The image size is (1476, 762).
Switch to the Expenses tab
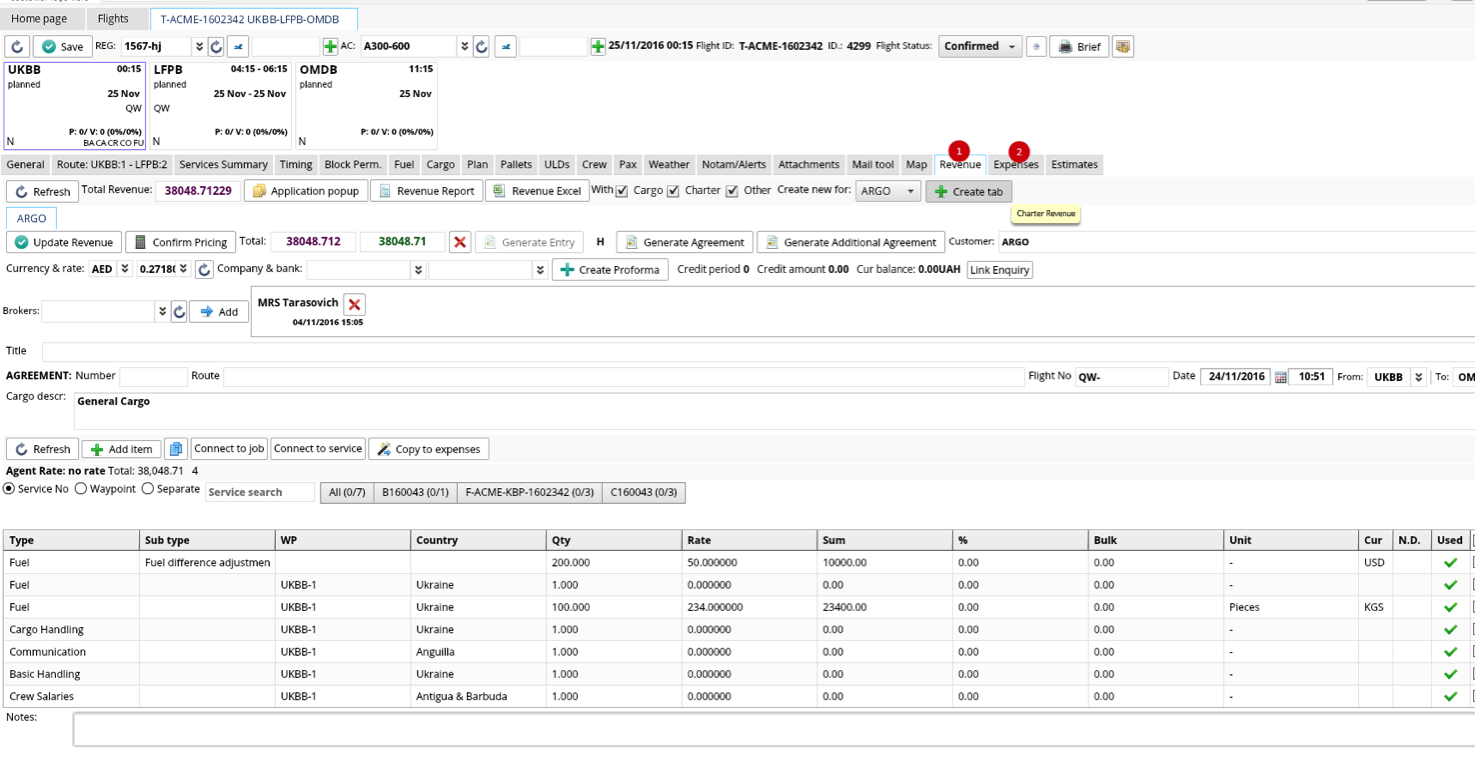click(1015, 165)
